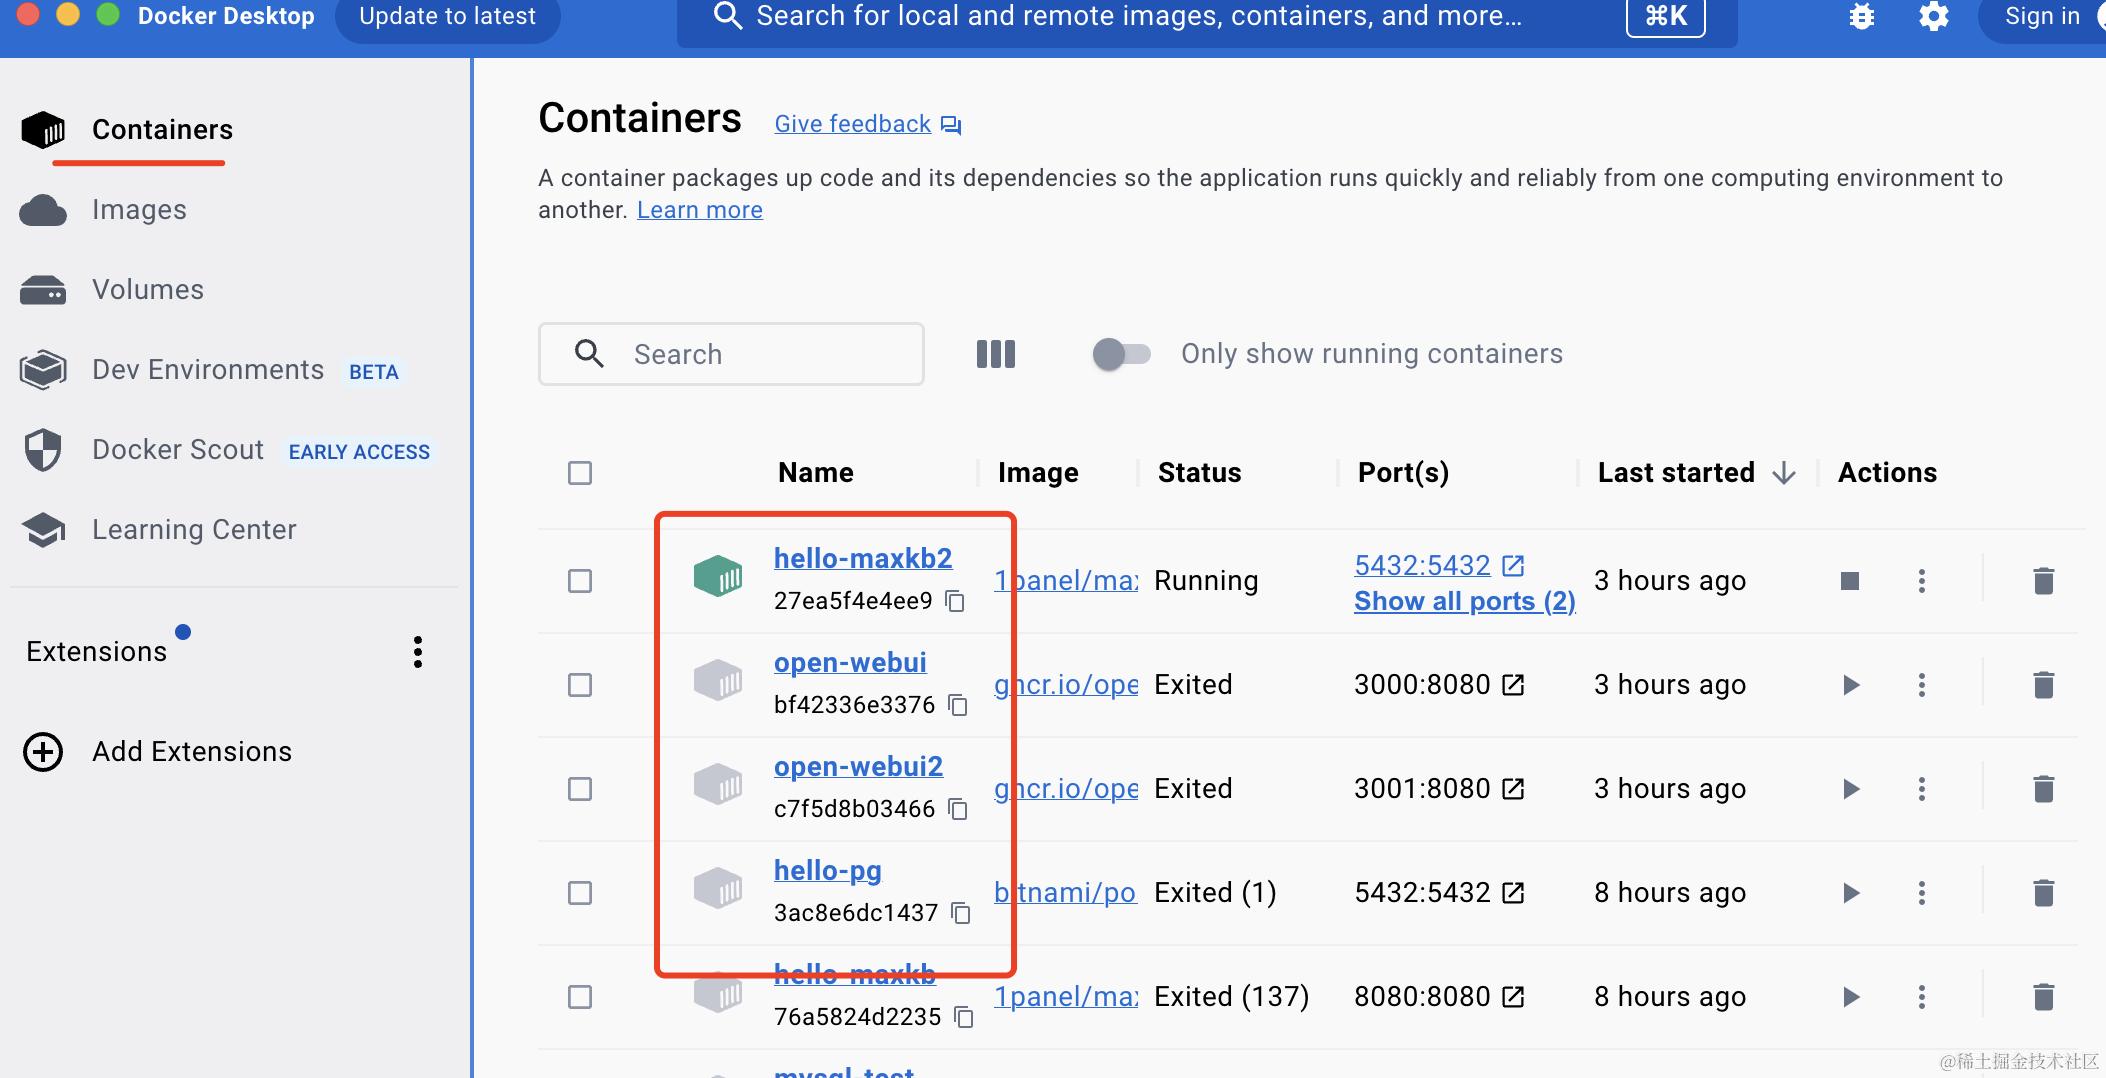The width and height of the screenshot is (2106, 1078).
Task: Copy container ID 27ea5f4e4ee9
Action: [x=955, y=601]
